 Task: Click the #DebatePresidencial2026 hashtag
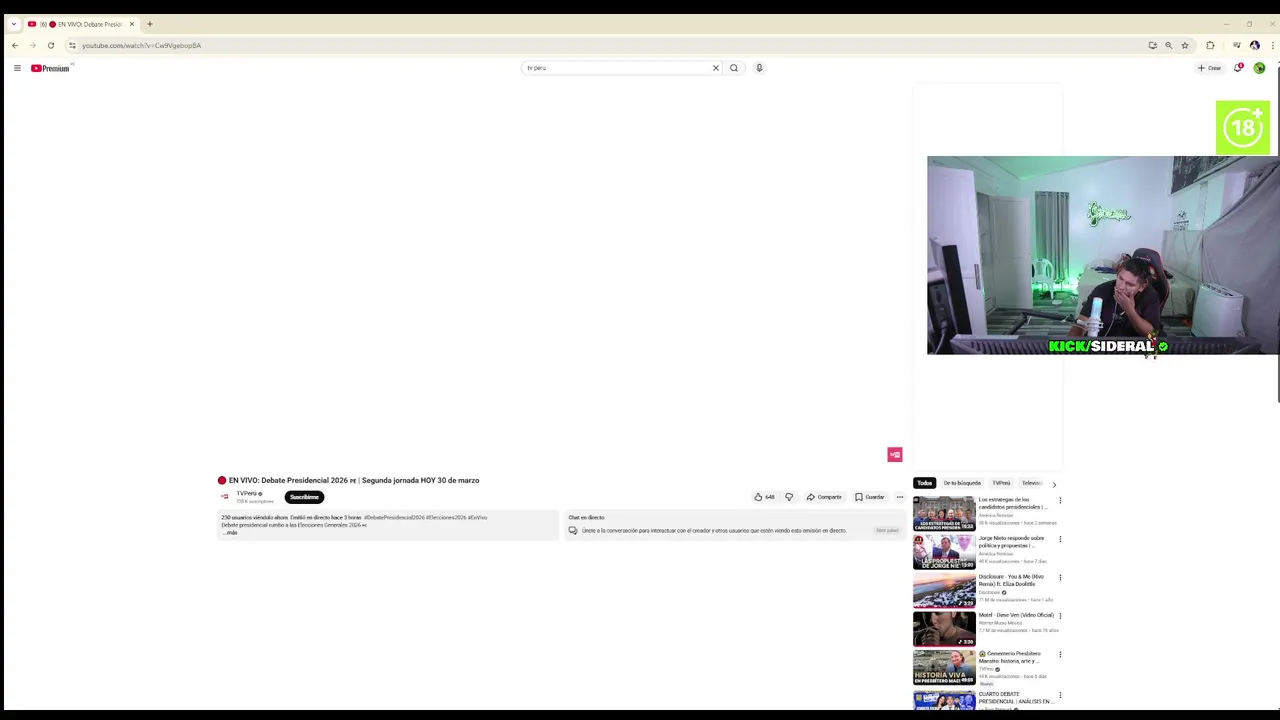point(394,517)
